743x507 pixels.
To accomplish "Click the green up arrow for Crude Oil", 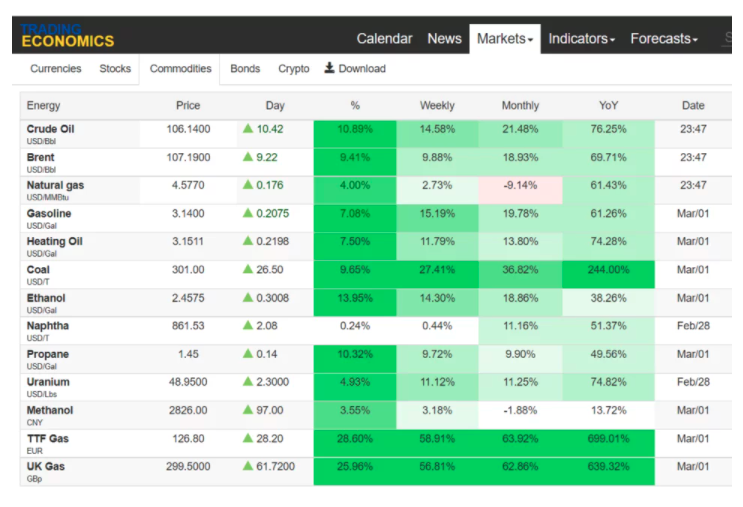I will click(x=247, y=130).
